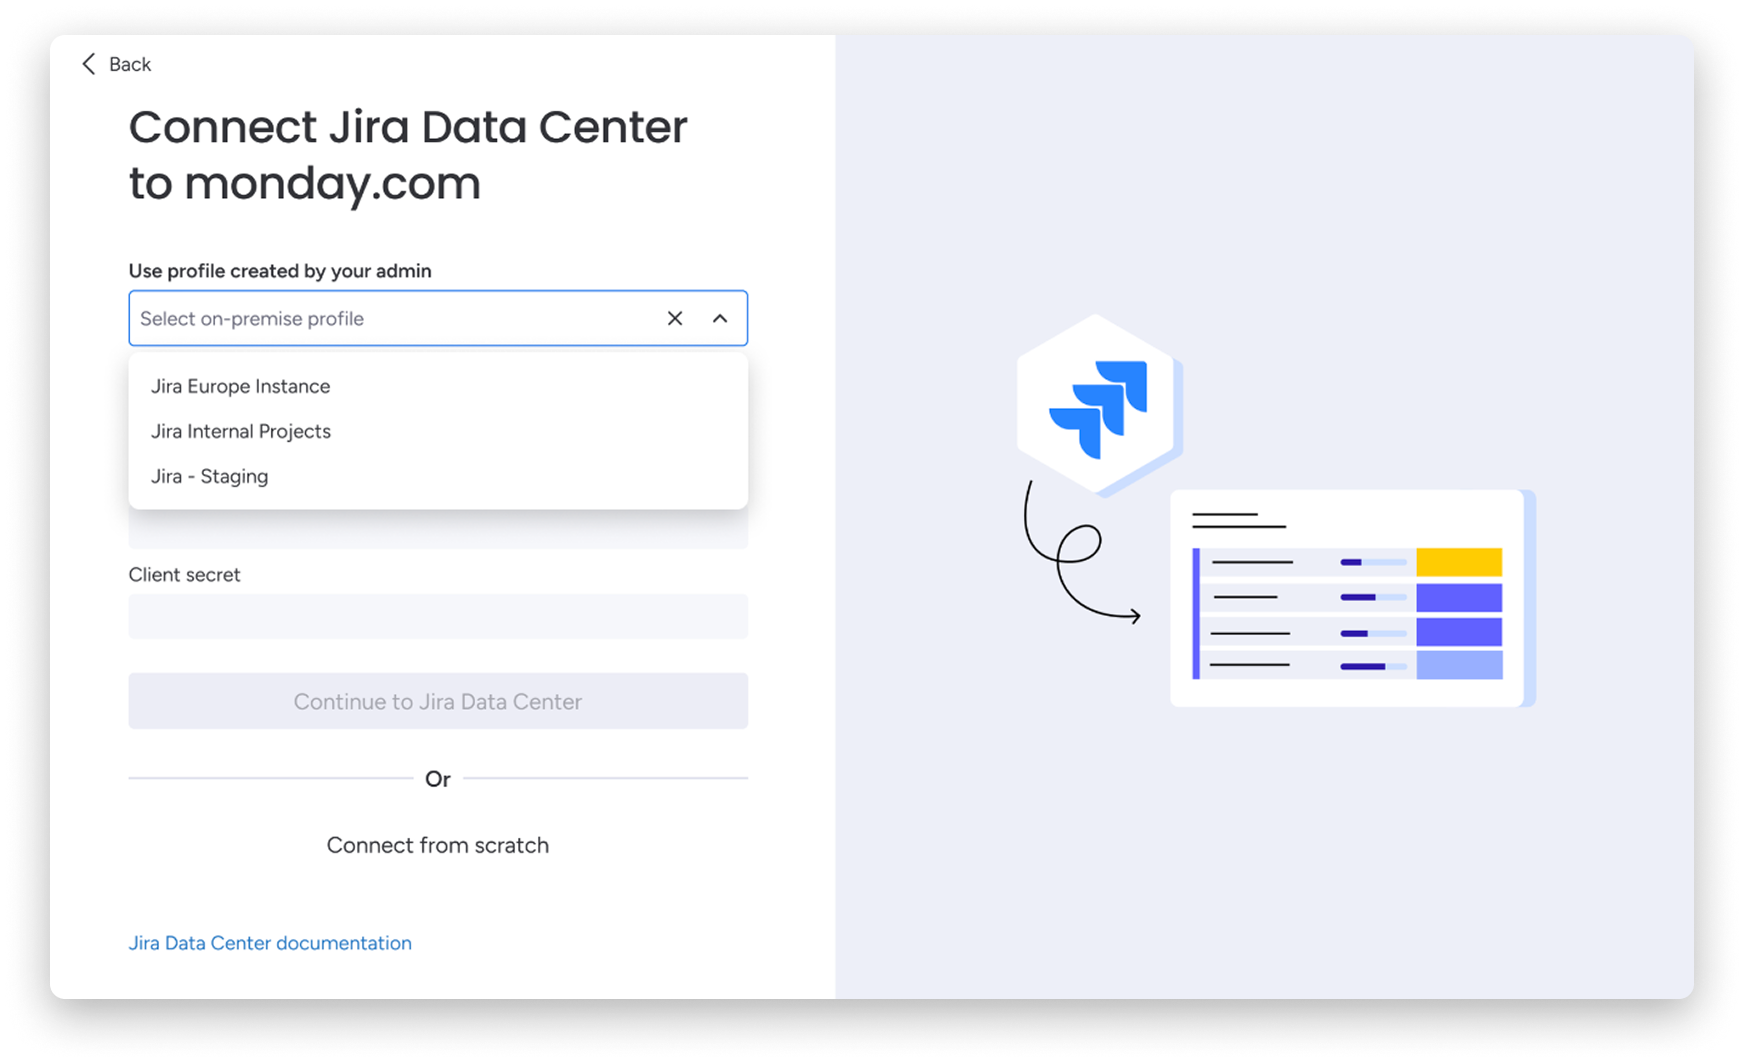Clear the on-premise profile selection
This screenshot has width=1744, height=1057.
[675, 318]
